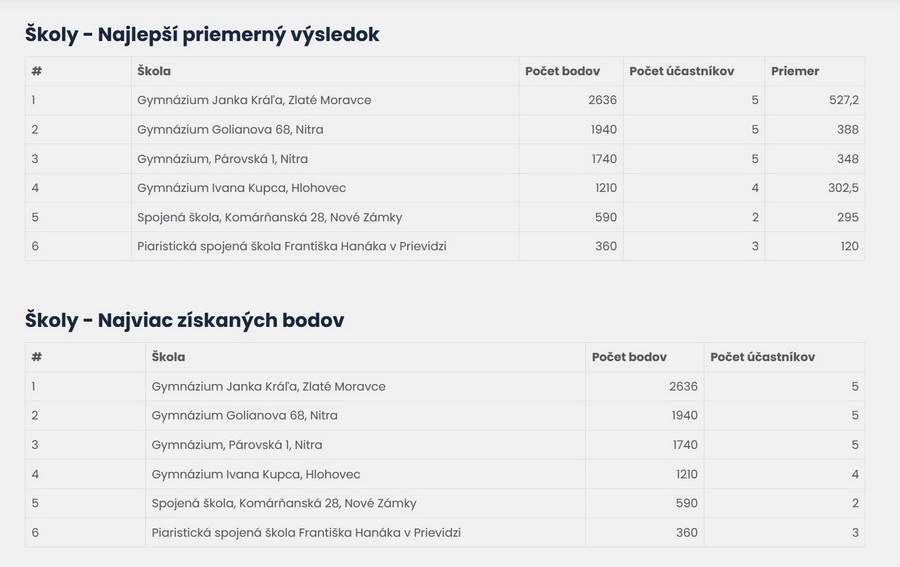Click the 2636 points cell in the most points table
900x567 pixels.
(683, 386)
